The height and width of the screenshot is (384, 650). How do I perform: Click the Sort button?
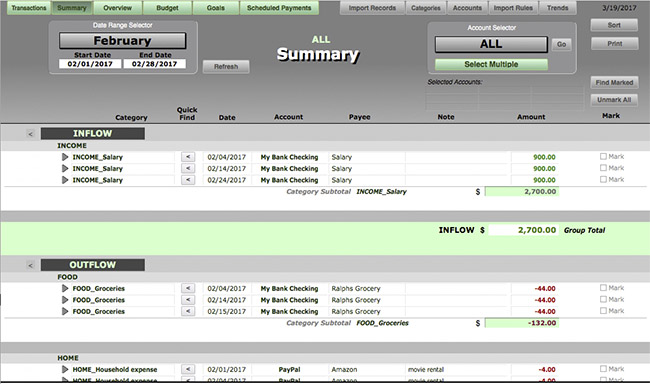pos(614,25)
